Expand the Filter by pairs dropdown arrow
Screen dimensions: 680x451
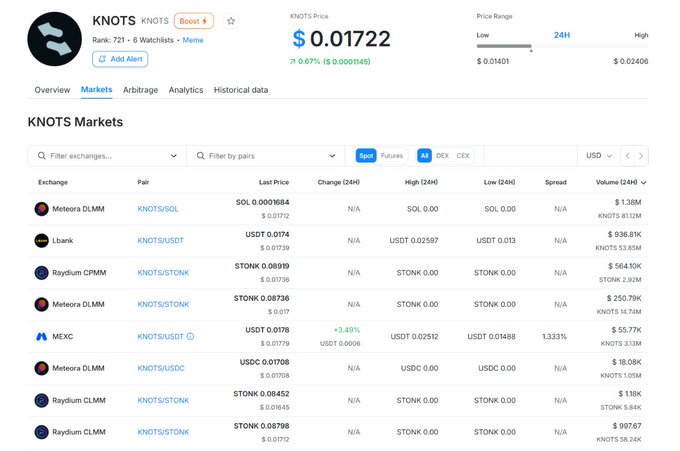click(x=332, y=156)
